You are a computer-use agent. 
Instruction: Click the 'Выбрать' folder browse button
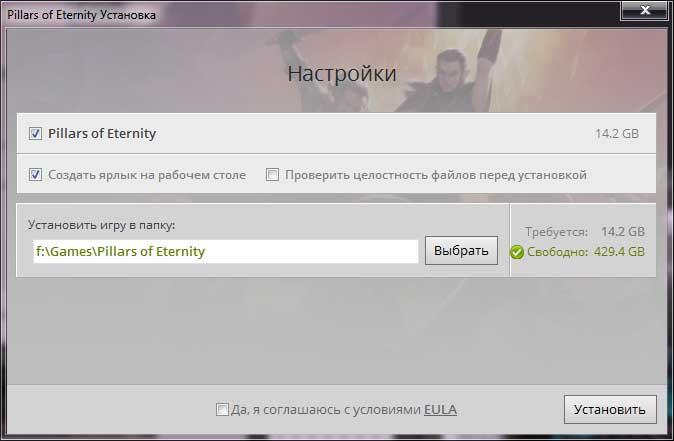point(461,251)
